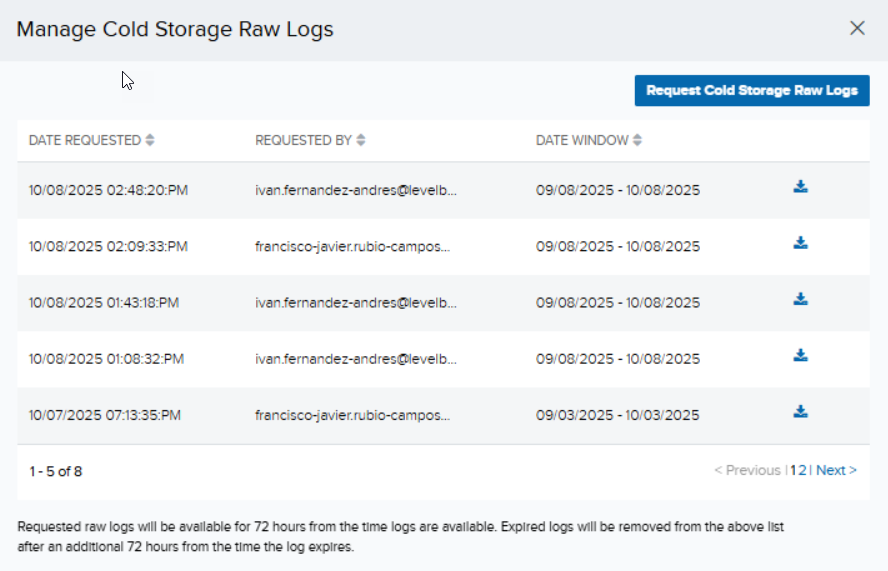Image resolution: width=888 pixels, height=571 pixels.
Task: Sort by Date Requested arrows icon
Action: [150, 141]
